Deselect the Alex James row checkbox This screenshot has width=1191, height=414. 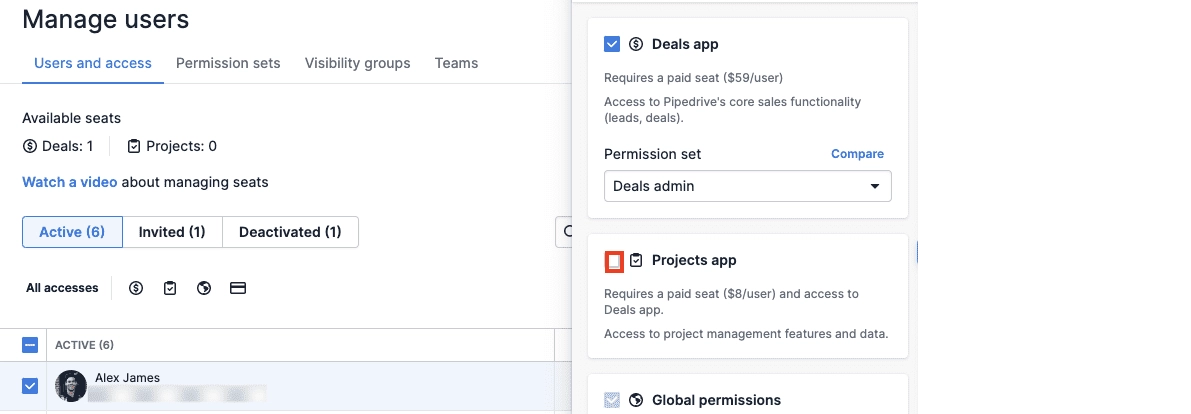[x=30, y=387]
